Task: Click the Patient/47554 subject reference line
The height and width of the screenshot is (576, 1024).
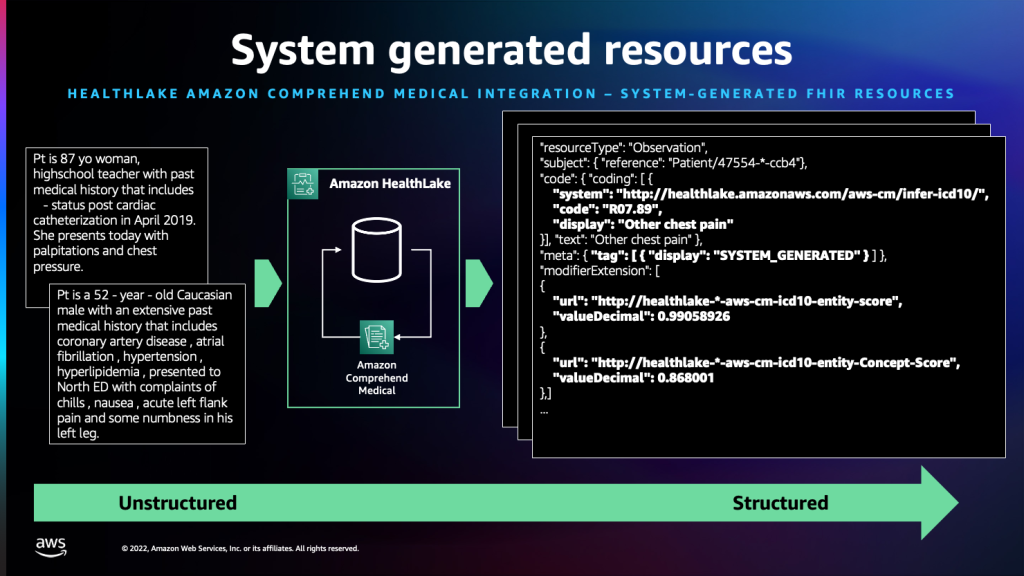Action: [673, 163]
